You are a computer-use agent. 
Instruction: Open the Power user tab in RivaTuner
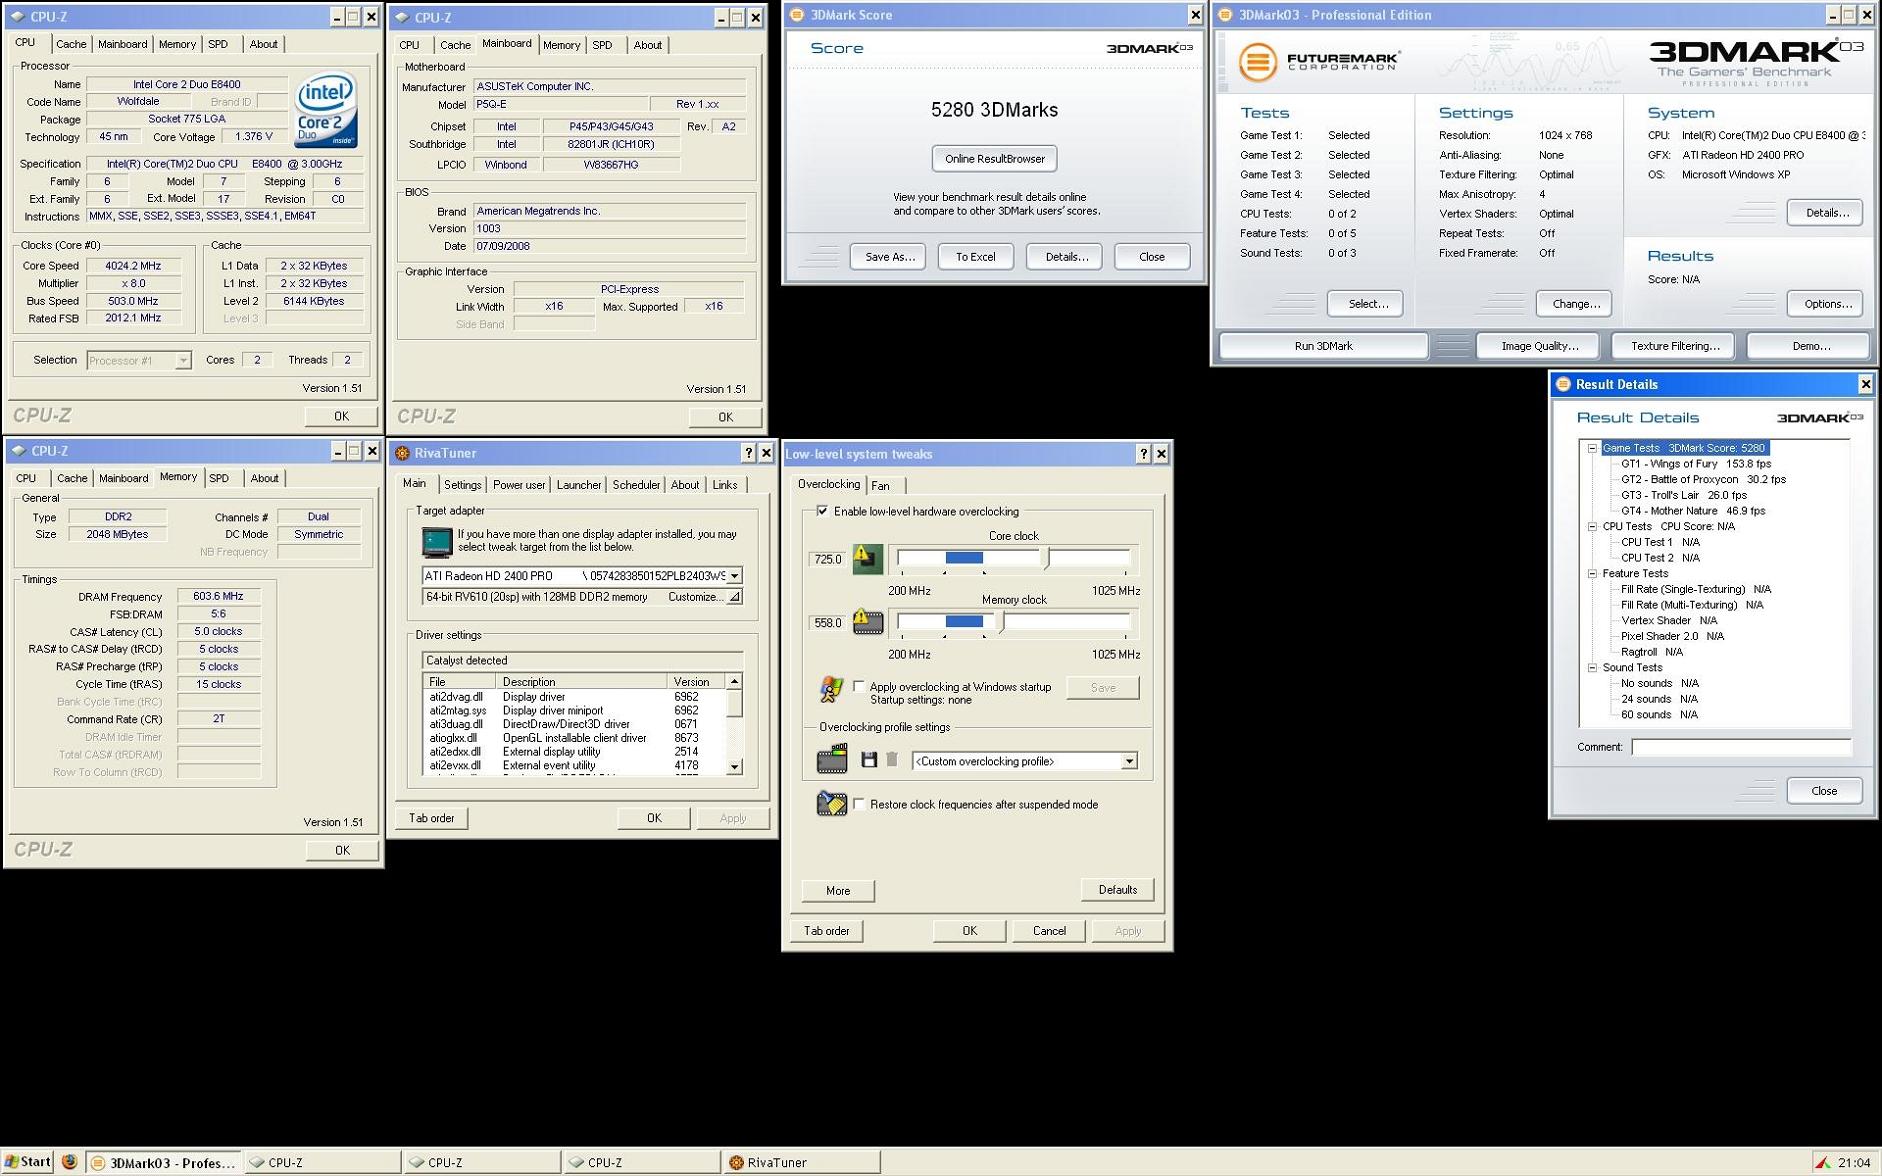[519, 485]
